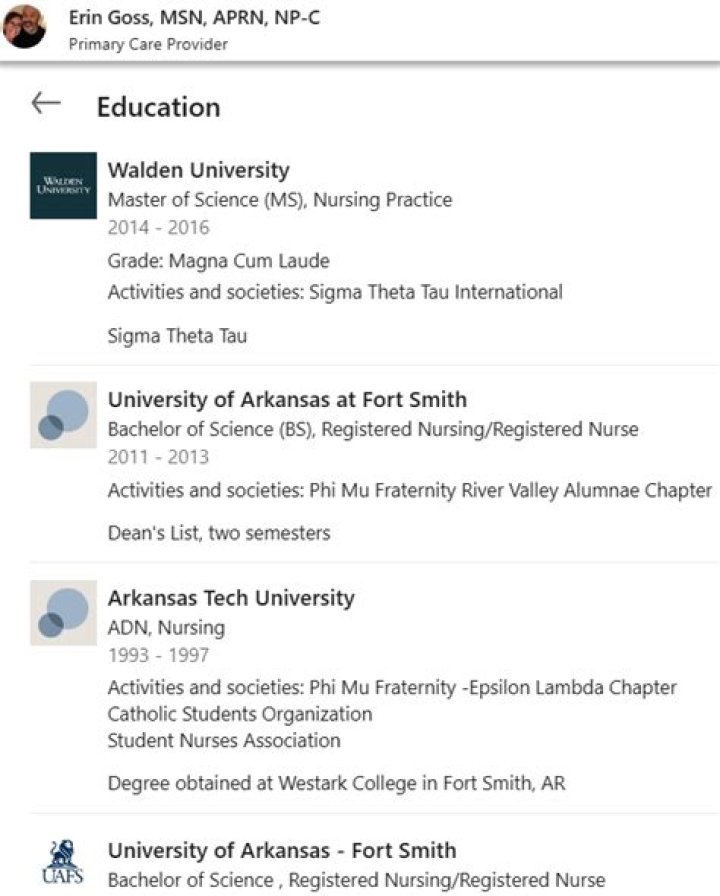Select the Degree obtained at Westark College note
Screen dimensions: 720x896
pyautogui.click(x=336, y=783)
